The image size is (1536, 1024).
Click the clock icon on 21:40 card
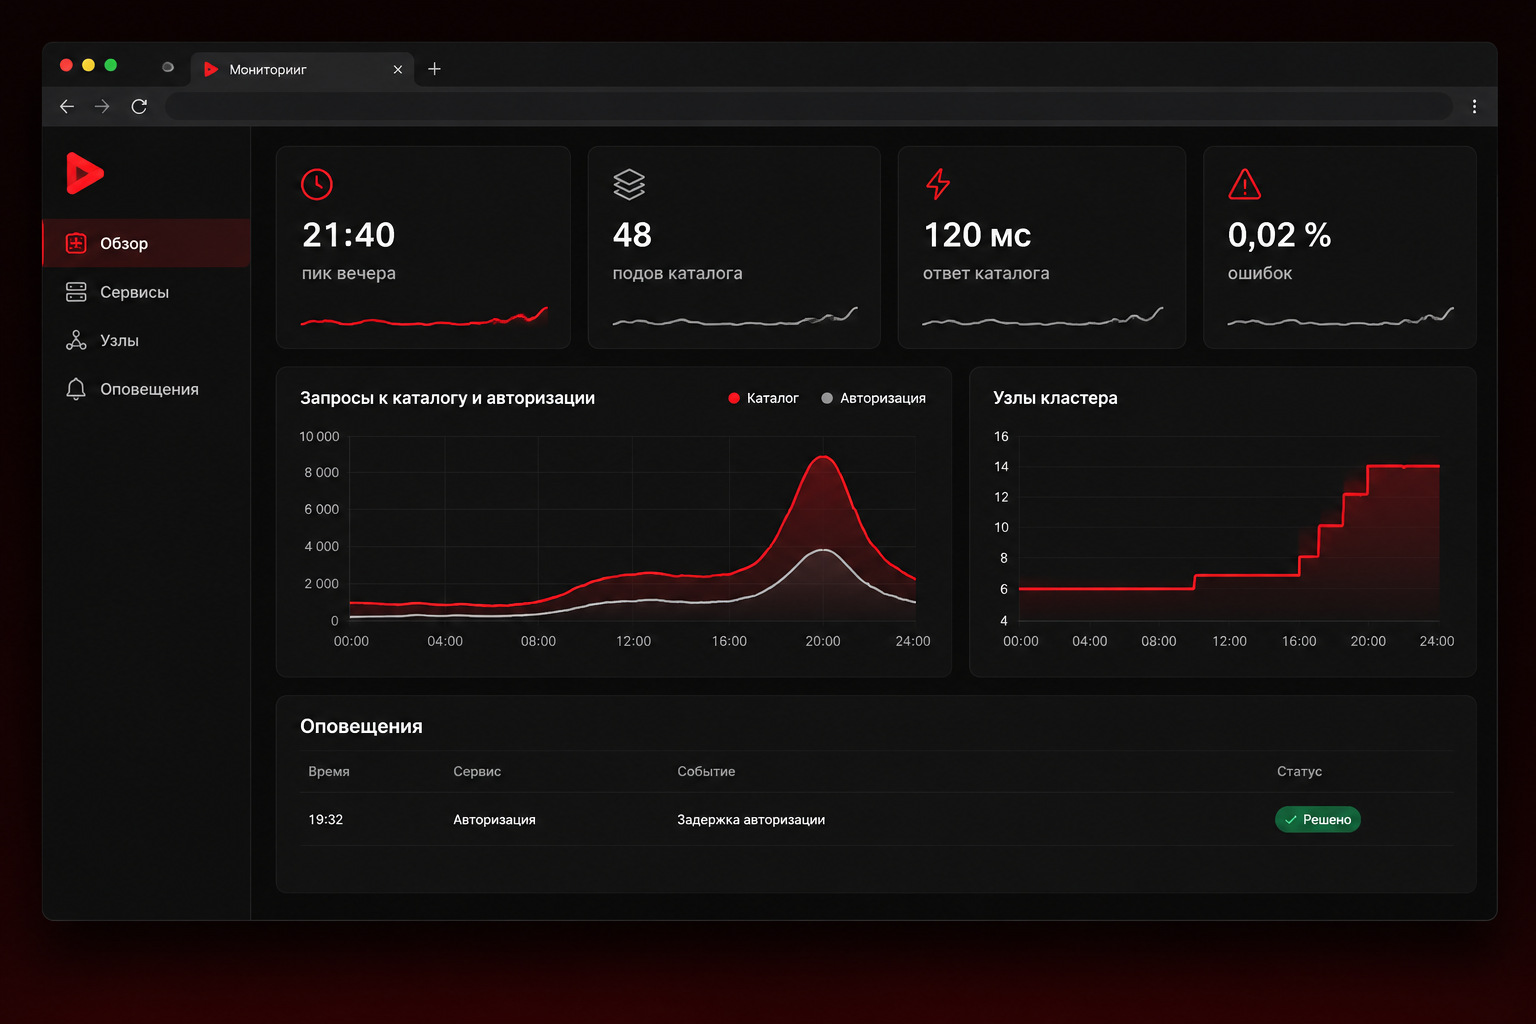coord(317,184)
